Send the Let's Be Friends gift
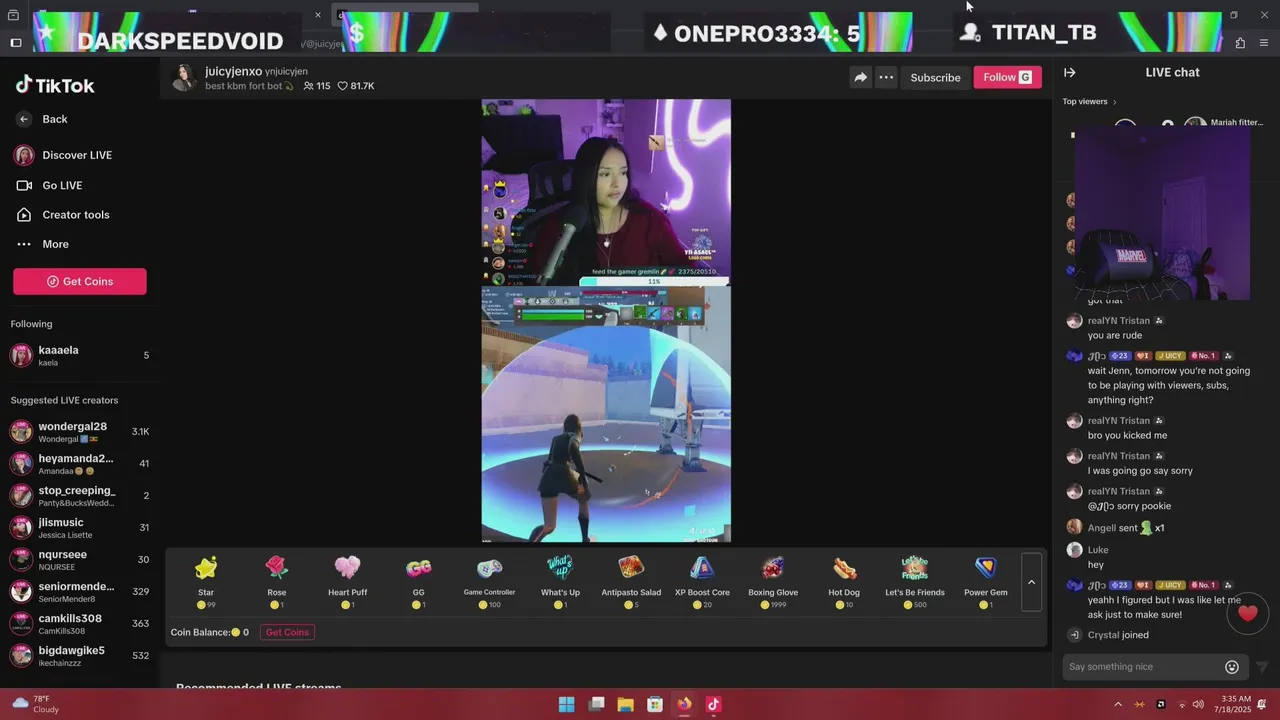This screenshot has height=720, width=1280. pos(915,581)
